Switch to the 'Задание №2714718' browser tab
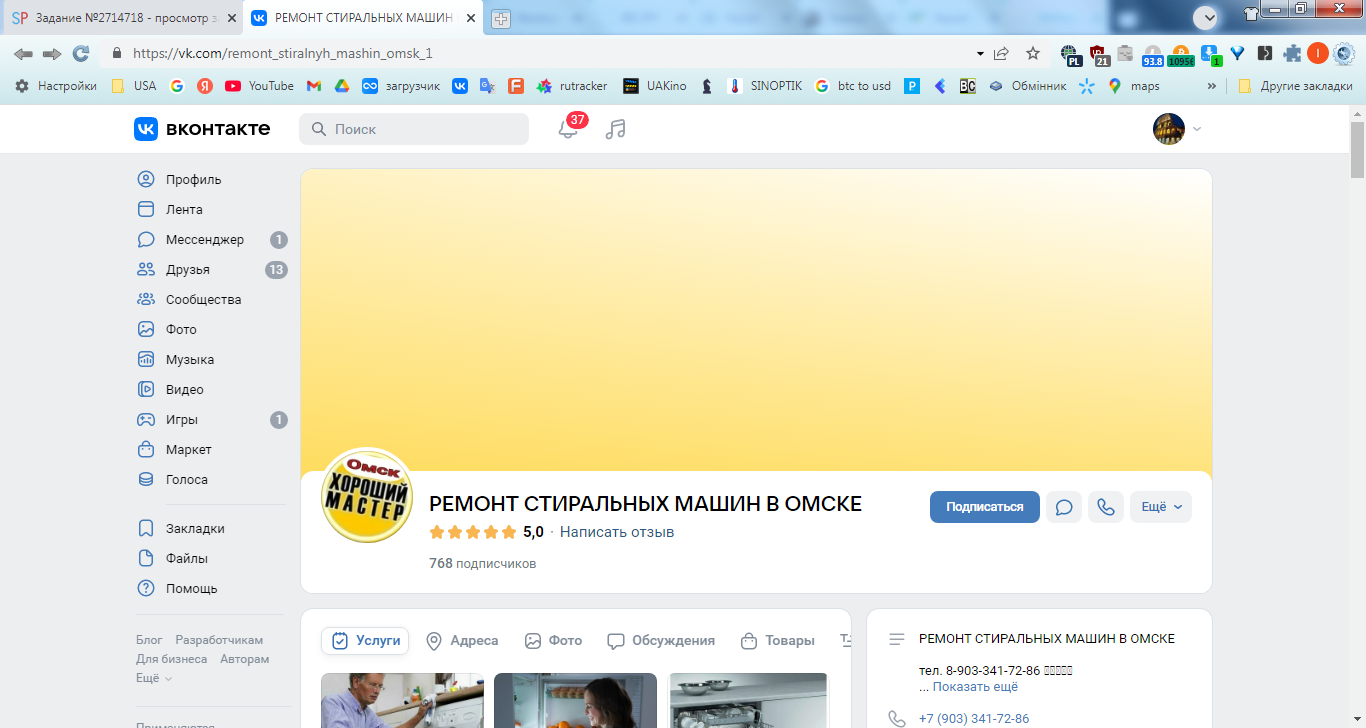Screen dimensions: 1366x728 click(x=123, y=18)
